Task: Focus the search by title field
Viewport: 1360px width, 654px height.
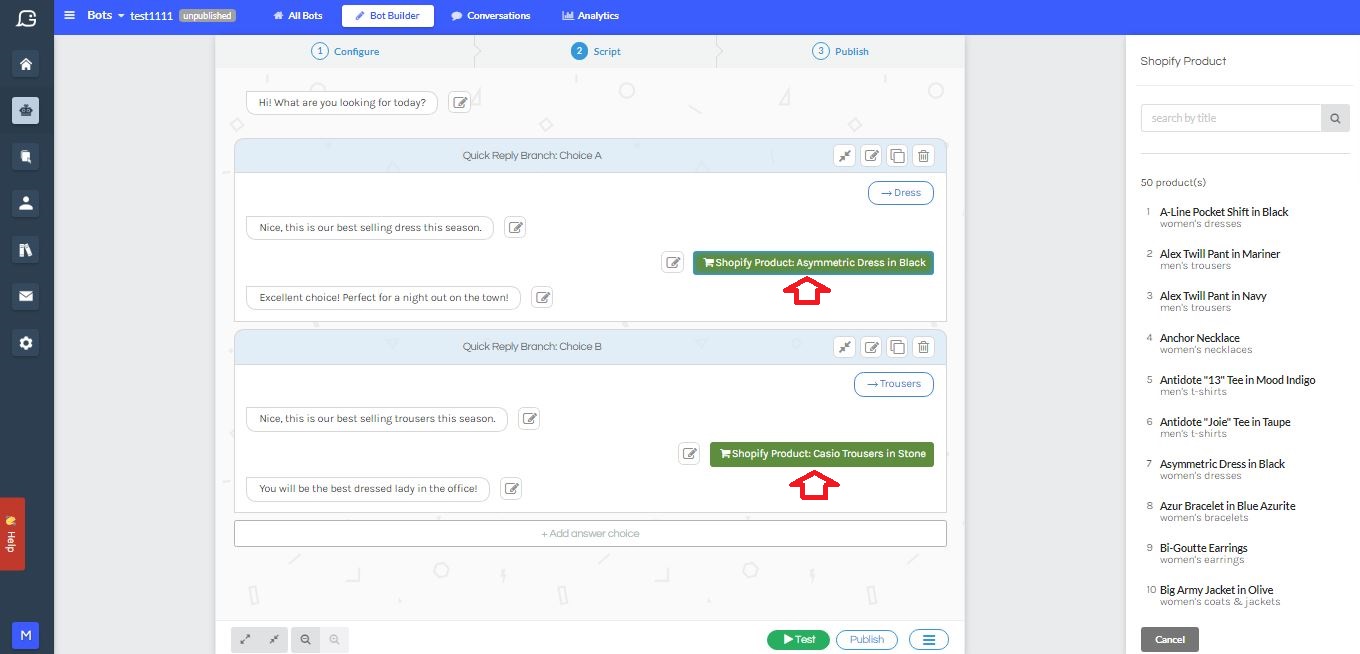Action: pyautogui.click(x=1231, y=118)
